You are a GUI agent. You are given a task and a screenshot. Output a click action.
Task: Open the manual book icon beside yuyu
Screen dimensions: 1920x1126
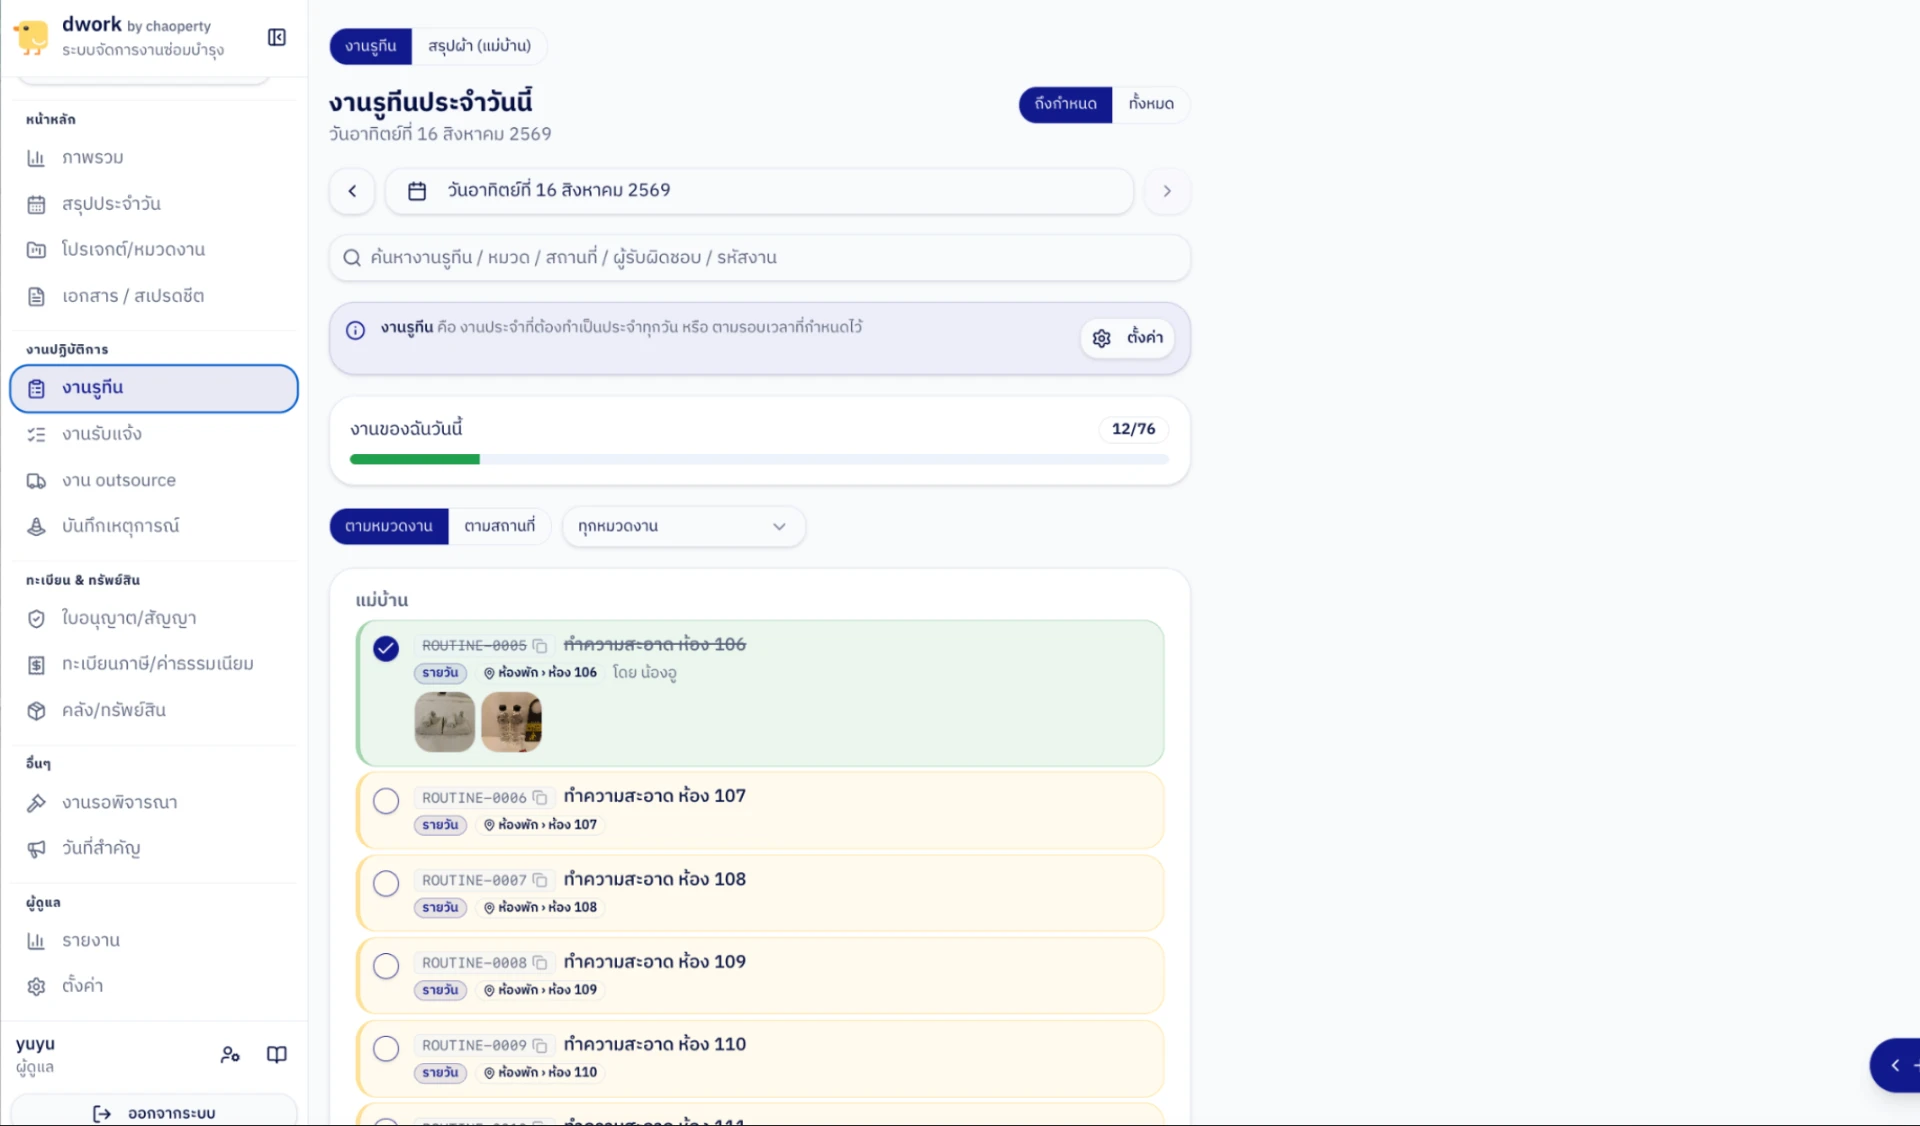tap(277, 1054)
